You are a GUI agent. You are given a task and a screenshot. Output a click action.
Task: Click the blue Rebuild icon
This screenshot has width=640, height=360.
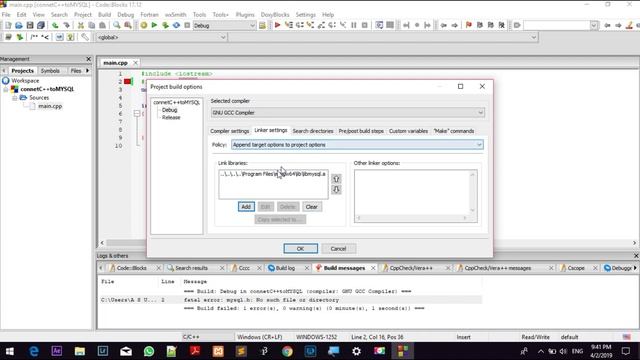point(176,25)
